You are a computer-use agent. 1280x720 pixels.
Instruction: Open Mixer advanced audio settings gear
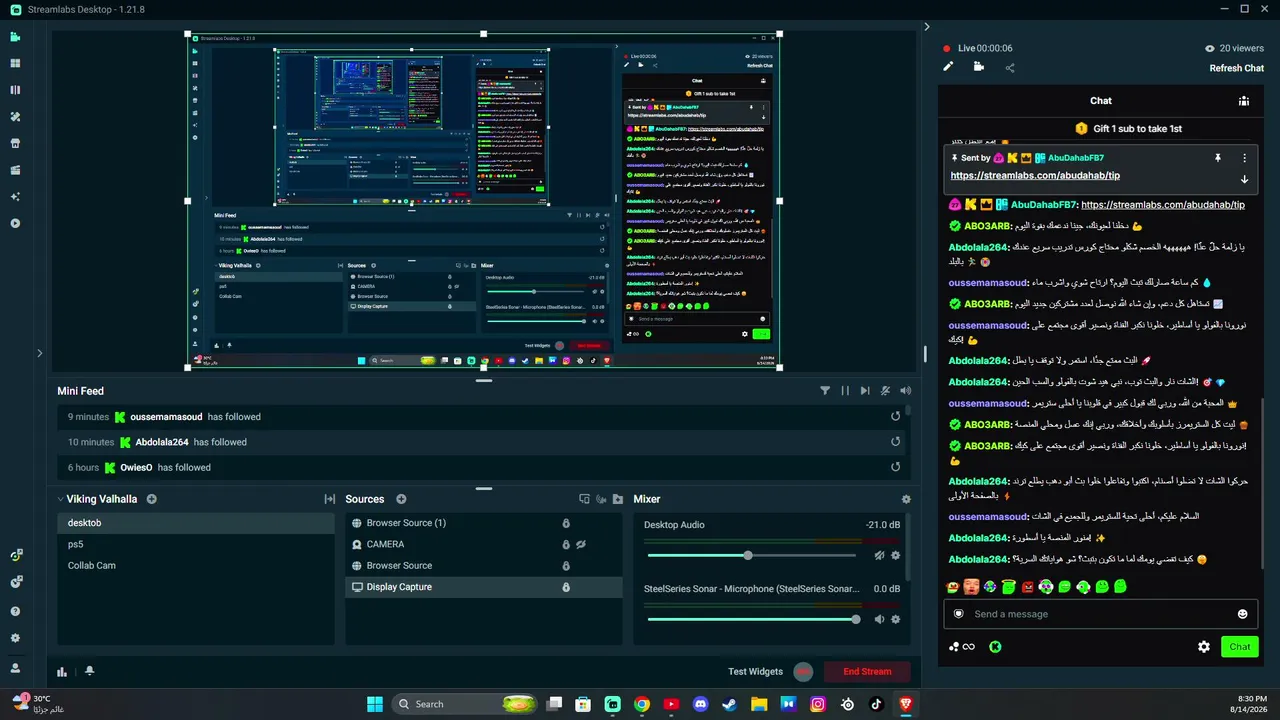[x=906, y=499]
